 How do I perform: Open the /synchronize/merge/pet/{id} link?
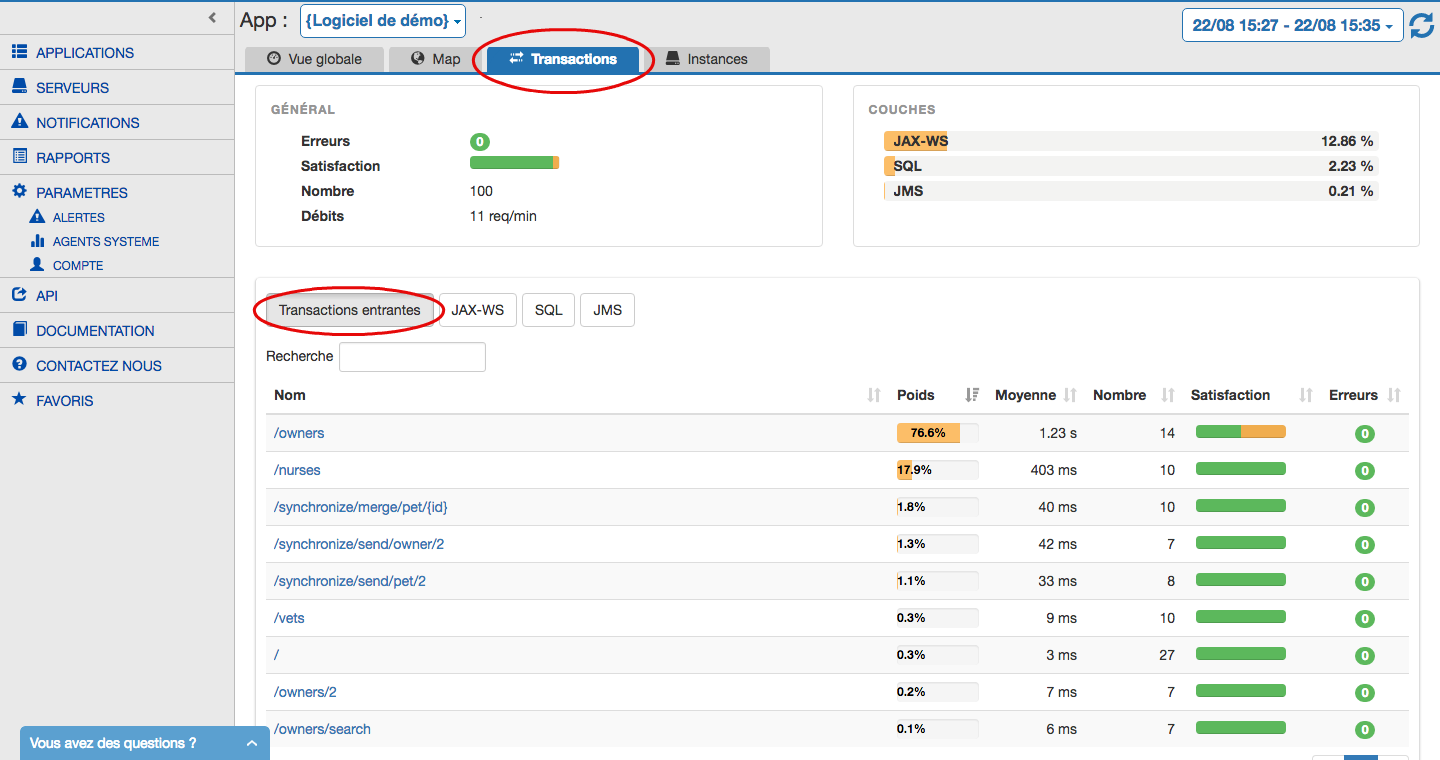[x=361, y=507]
